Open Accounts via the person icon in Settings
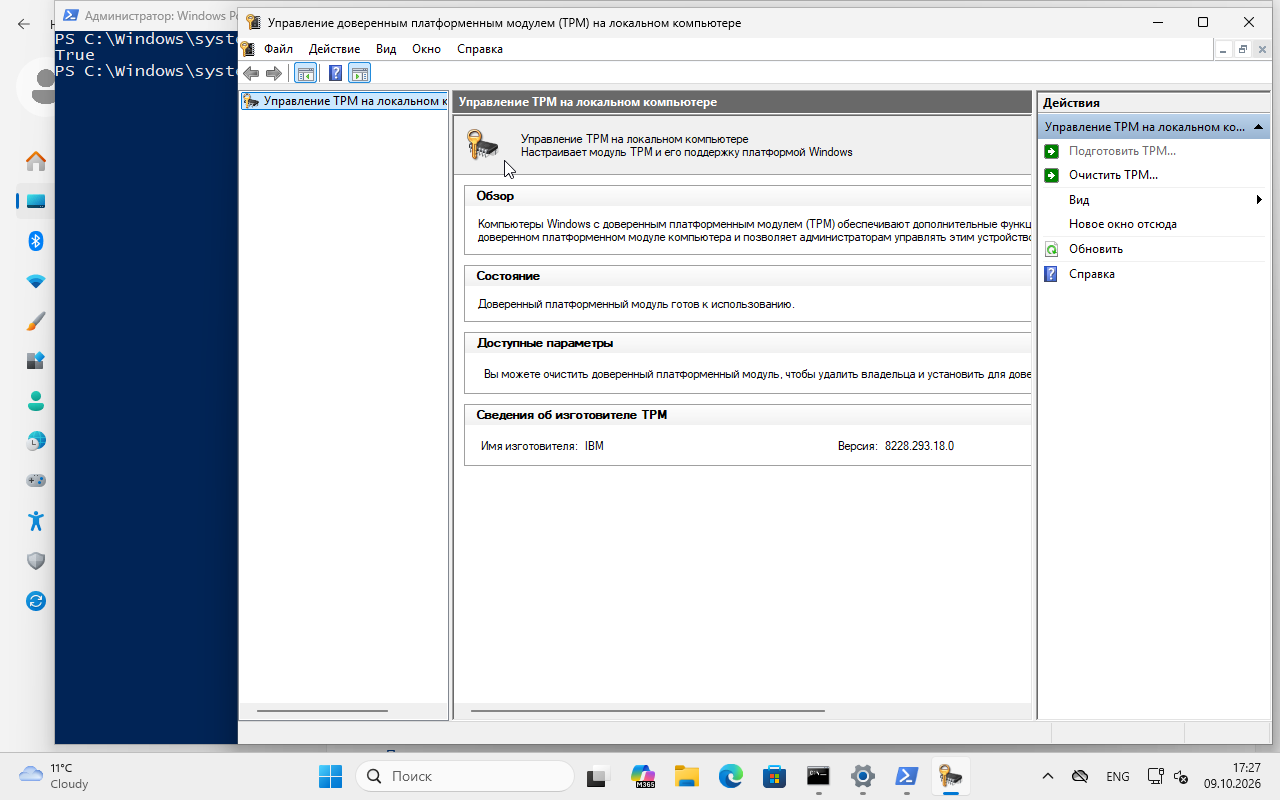Screen dimensions: 1280x800 36,401
